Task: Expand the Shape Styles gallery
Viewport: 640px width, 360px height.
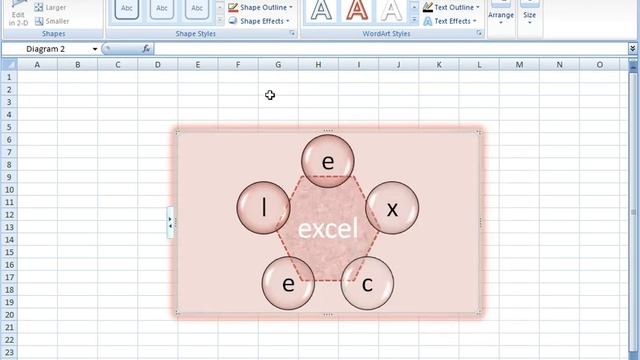Action: [220, 20]
